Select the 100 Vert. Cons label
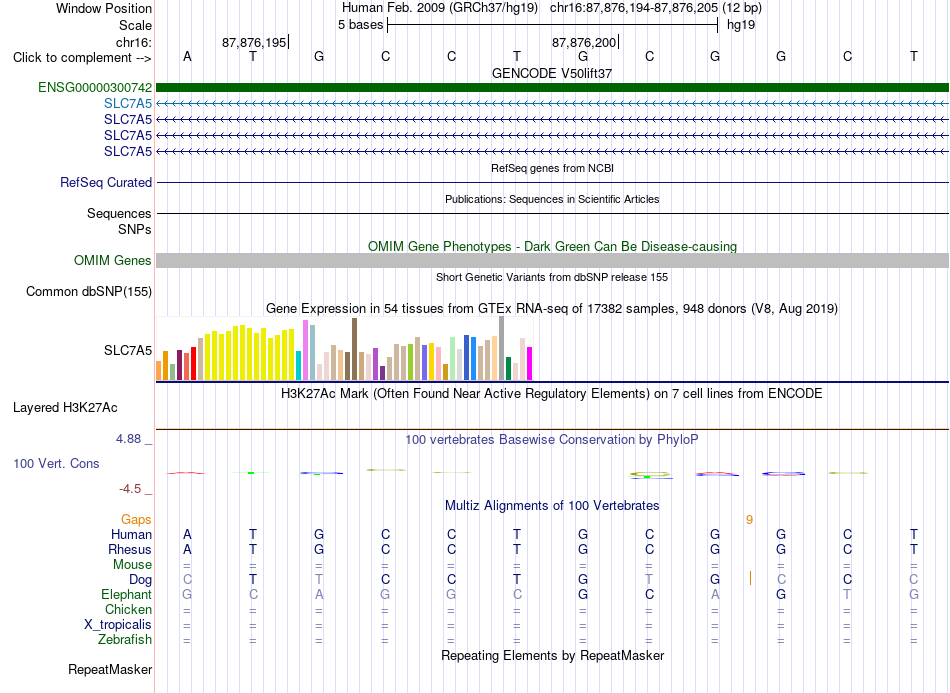The width and height of the screenshot is (950, 693). (x=56, y=463)
